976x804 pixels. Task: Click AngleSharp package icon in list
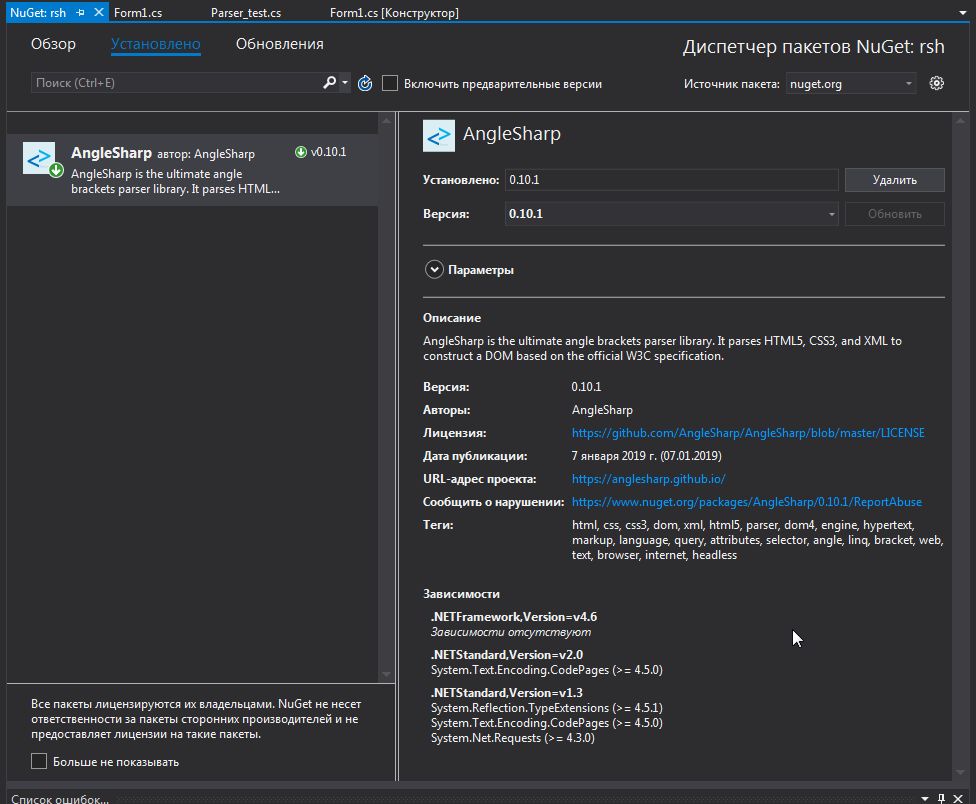point(39,159)
